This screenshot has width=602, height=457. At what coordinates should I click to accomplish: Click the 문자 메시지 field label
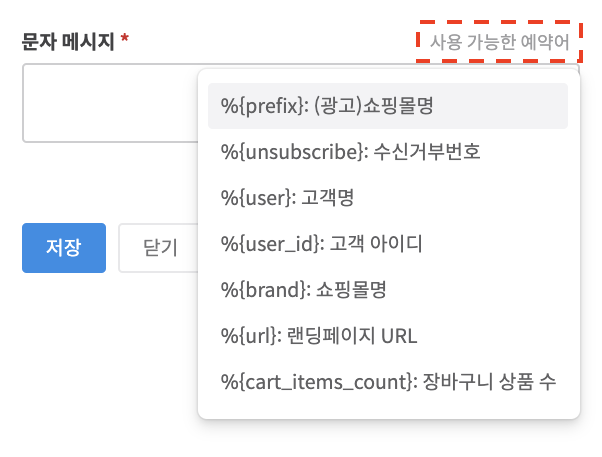(69, 42)
